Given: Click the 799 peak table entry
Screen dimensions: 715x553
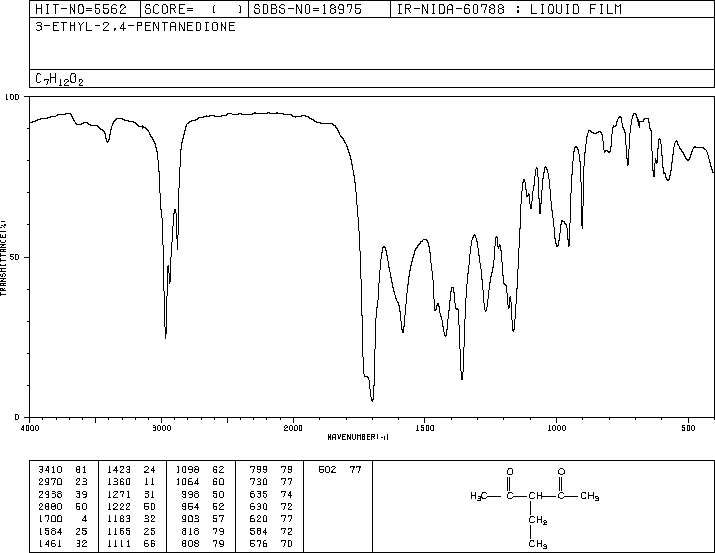Looking at the screenshot, I should [271, 470].
